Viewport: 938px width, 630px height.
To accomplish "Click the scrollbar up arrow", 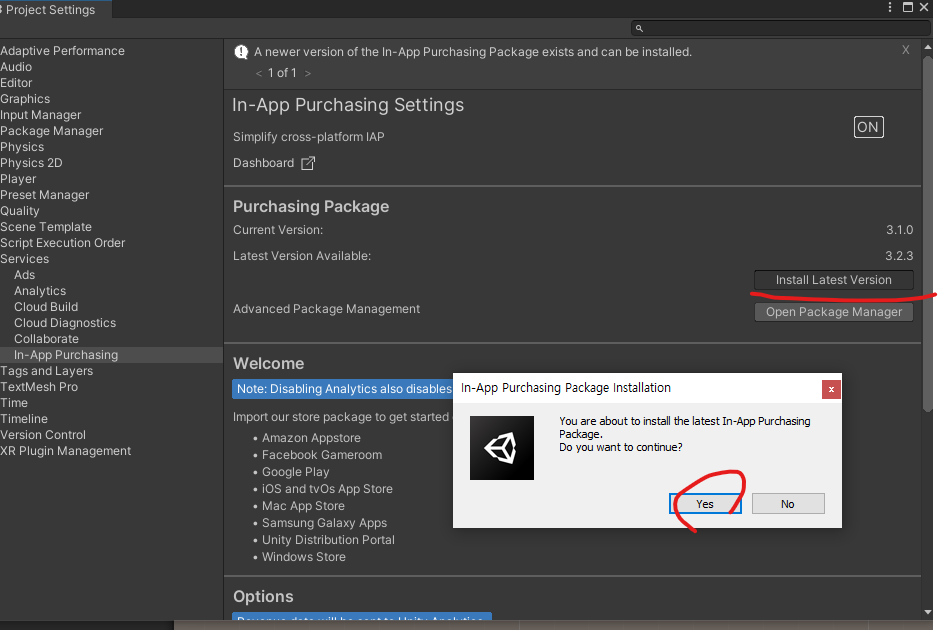I will 928,47.
